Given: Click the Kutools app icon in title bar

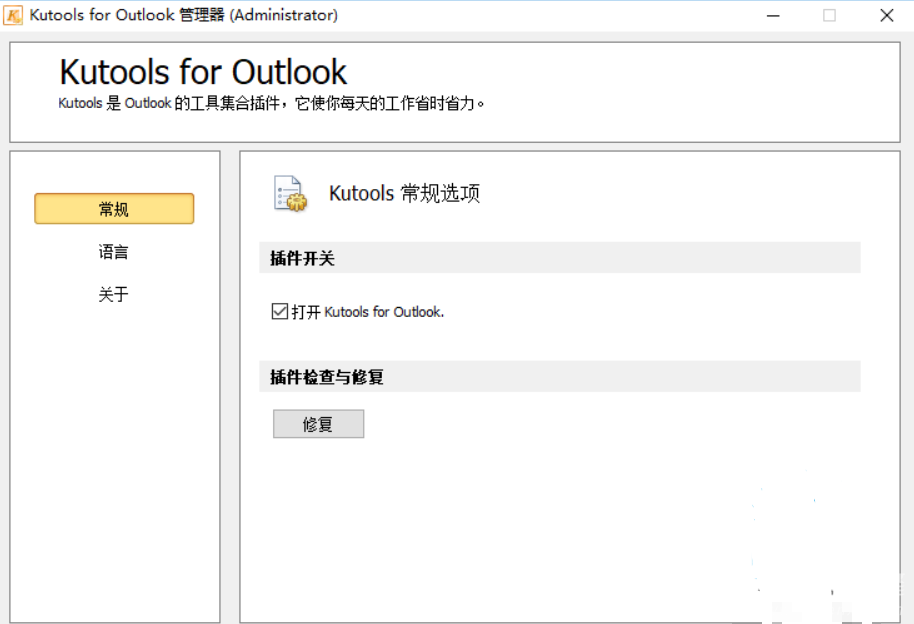Looking at the screenshot, I should [x=13, y=15].
